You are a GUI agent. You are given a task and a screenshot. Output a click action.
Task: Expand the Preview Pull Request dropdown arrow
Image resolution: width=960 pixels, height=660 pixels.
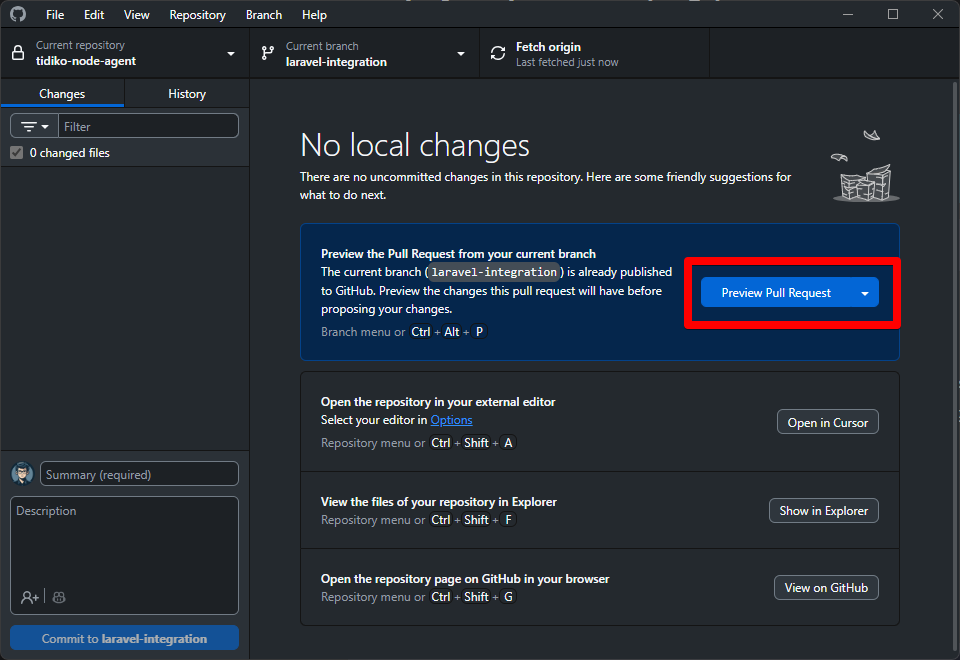click(x=863, y=292)
